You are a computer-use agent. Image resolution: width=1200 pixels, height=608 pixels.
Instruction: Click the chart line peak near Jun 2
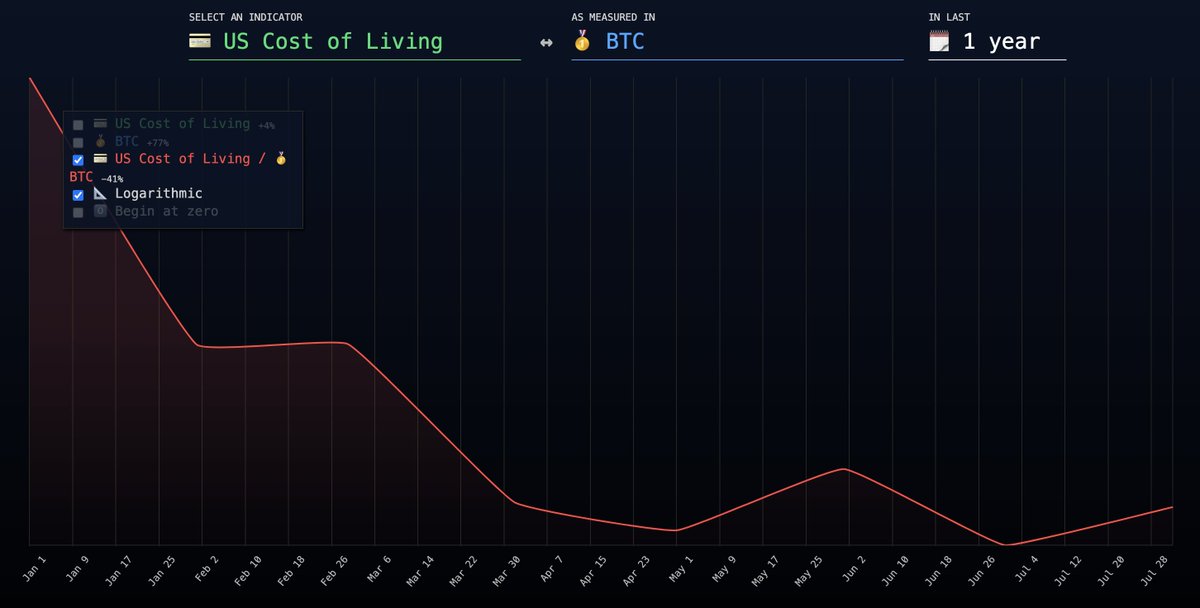coord(845,468)
